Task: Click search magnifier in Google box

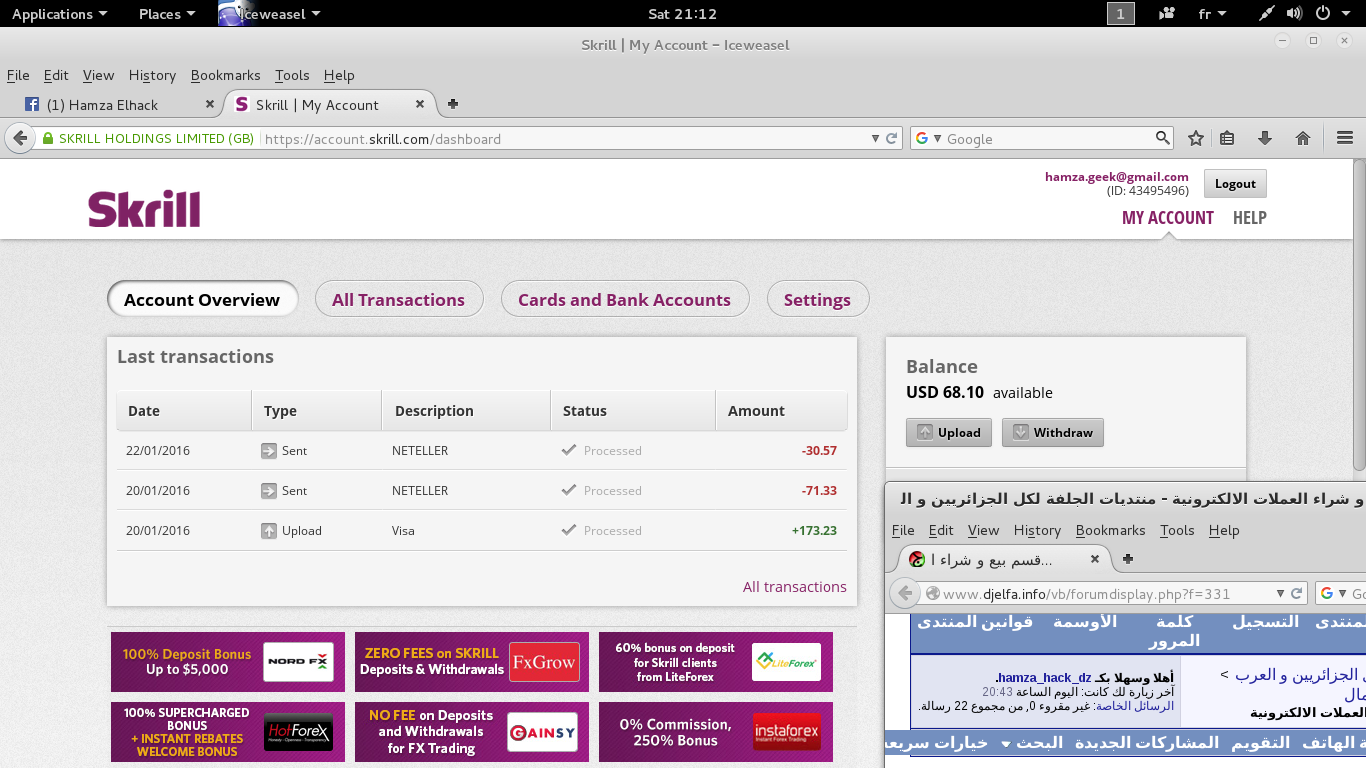Action: click(1162, 138)
